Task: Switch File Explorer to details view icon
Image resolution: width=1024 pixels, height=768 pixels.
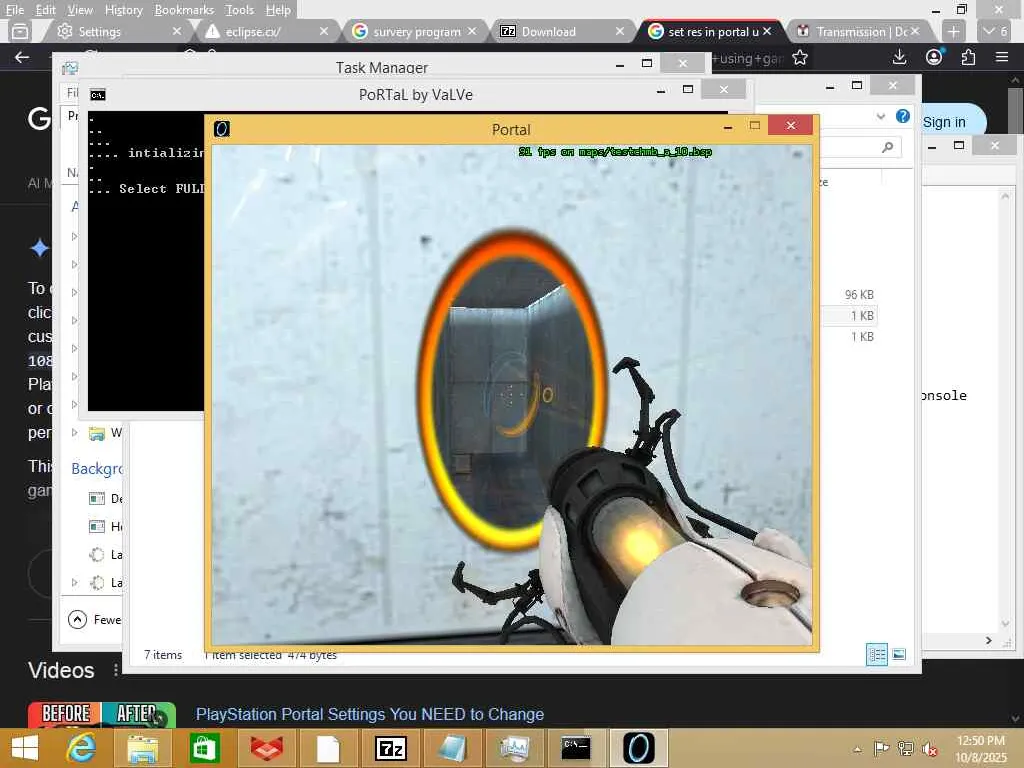Action: [x=876, y=654]
